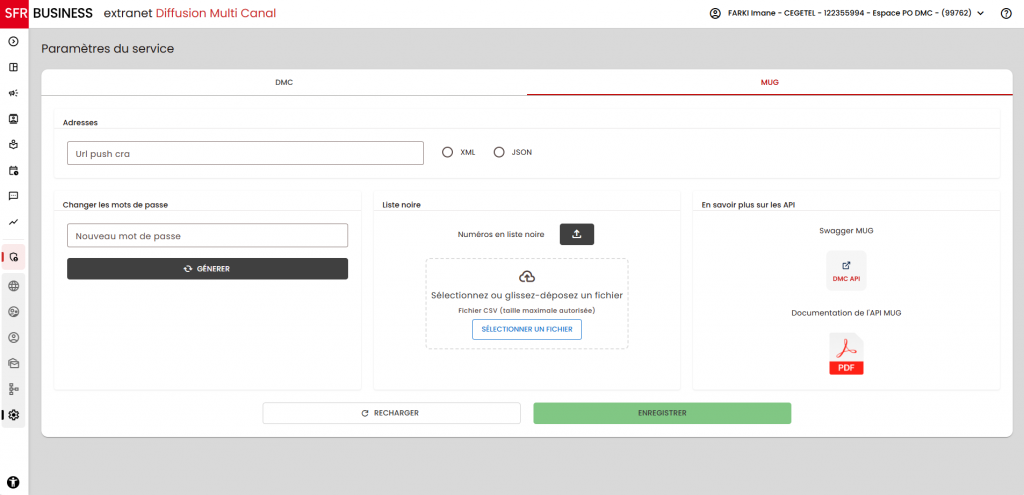
Task: Click the help question mark icon
Action: [x=1006, y=14]
